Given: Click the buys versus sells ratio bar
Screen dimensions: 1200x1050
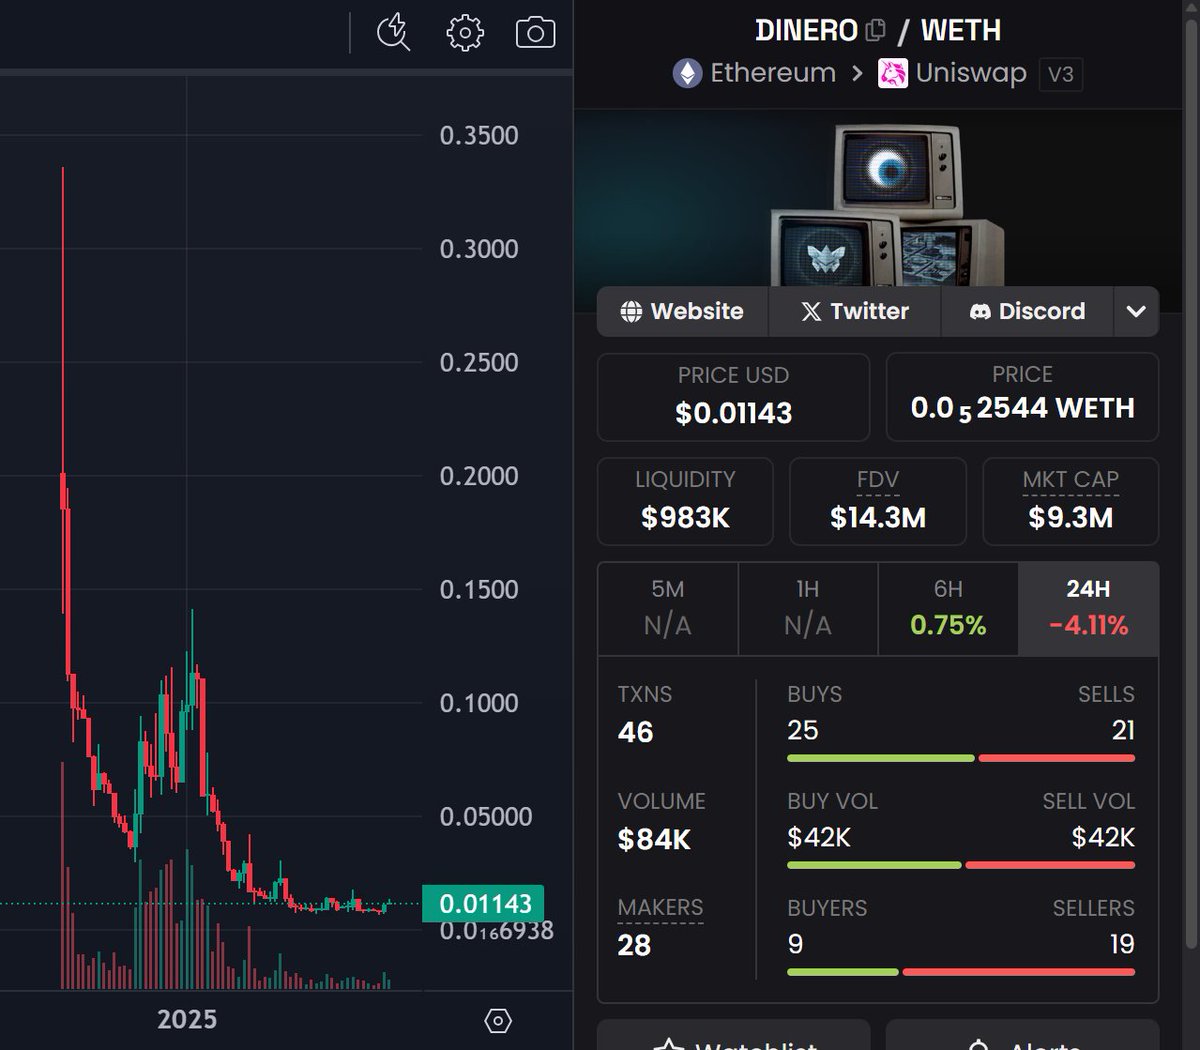Looking at the screenshot, I should [961, 758].
